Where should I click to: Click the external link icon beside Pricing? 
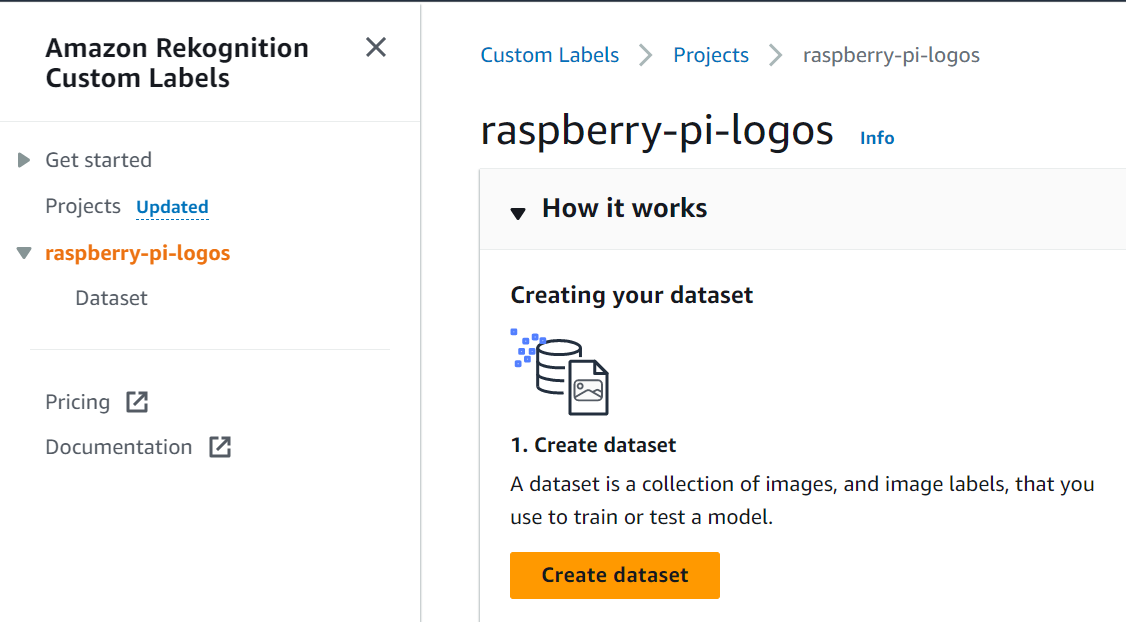tap(137, 402)
